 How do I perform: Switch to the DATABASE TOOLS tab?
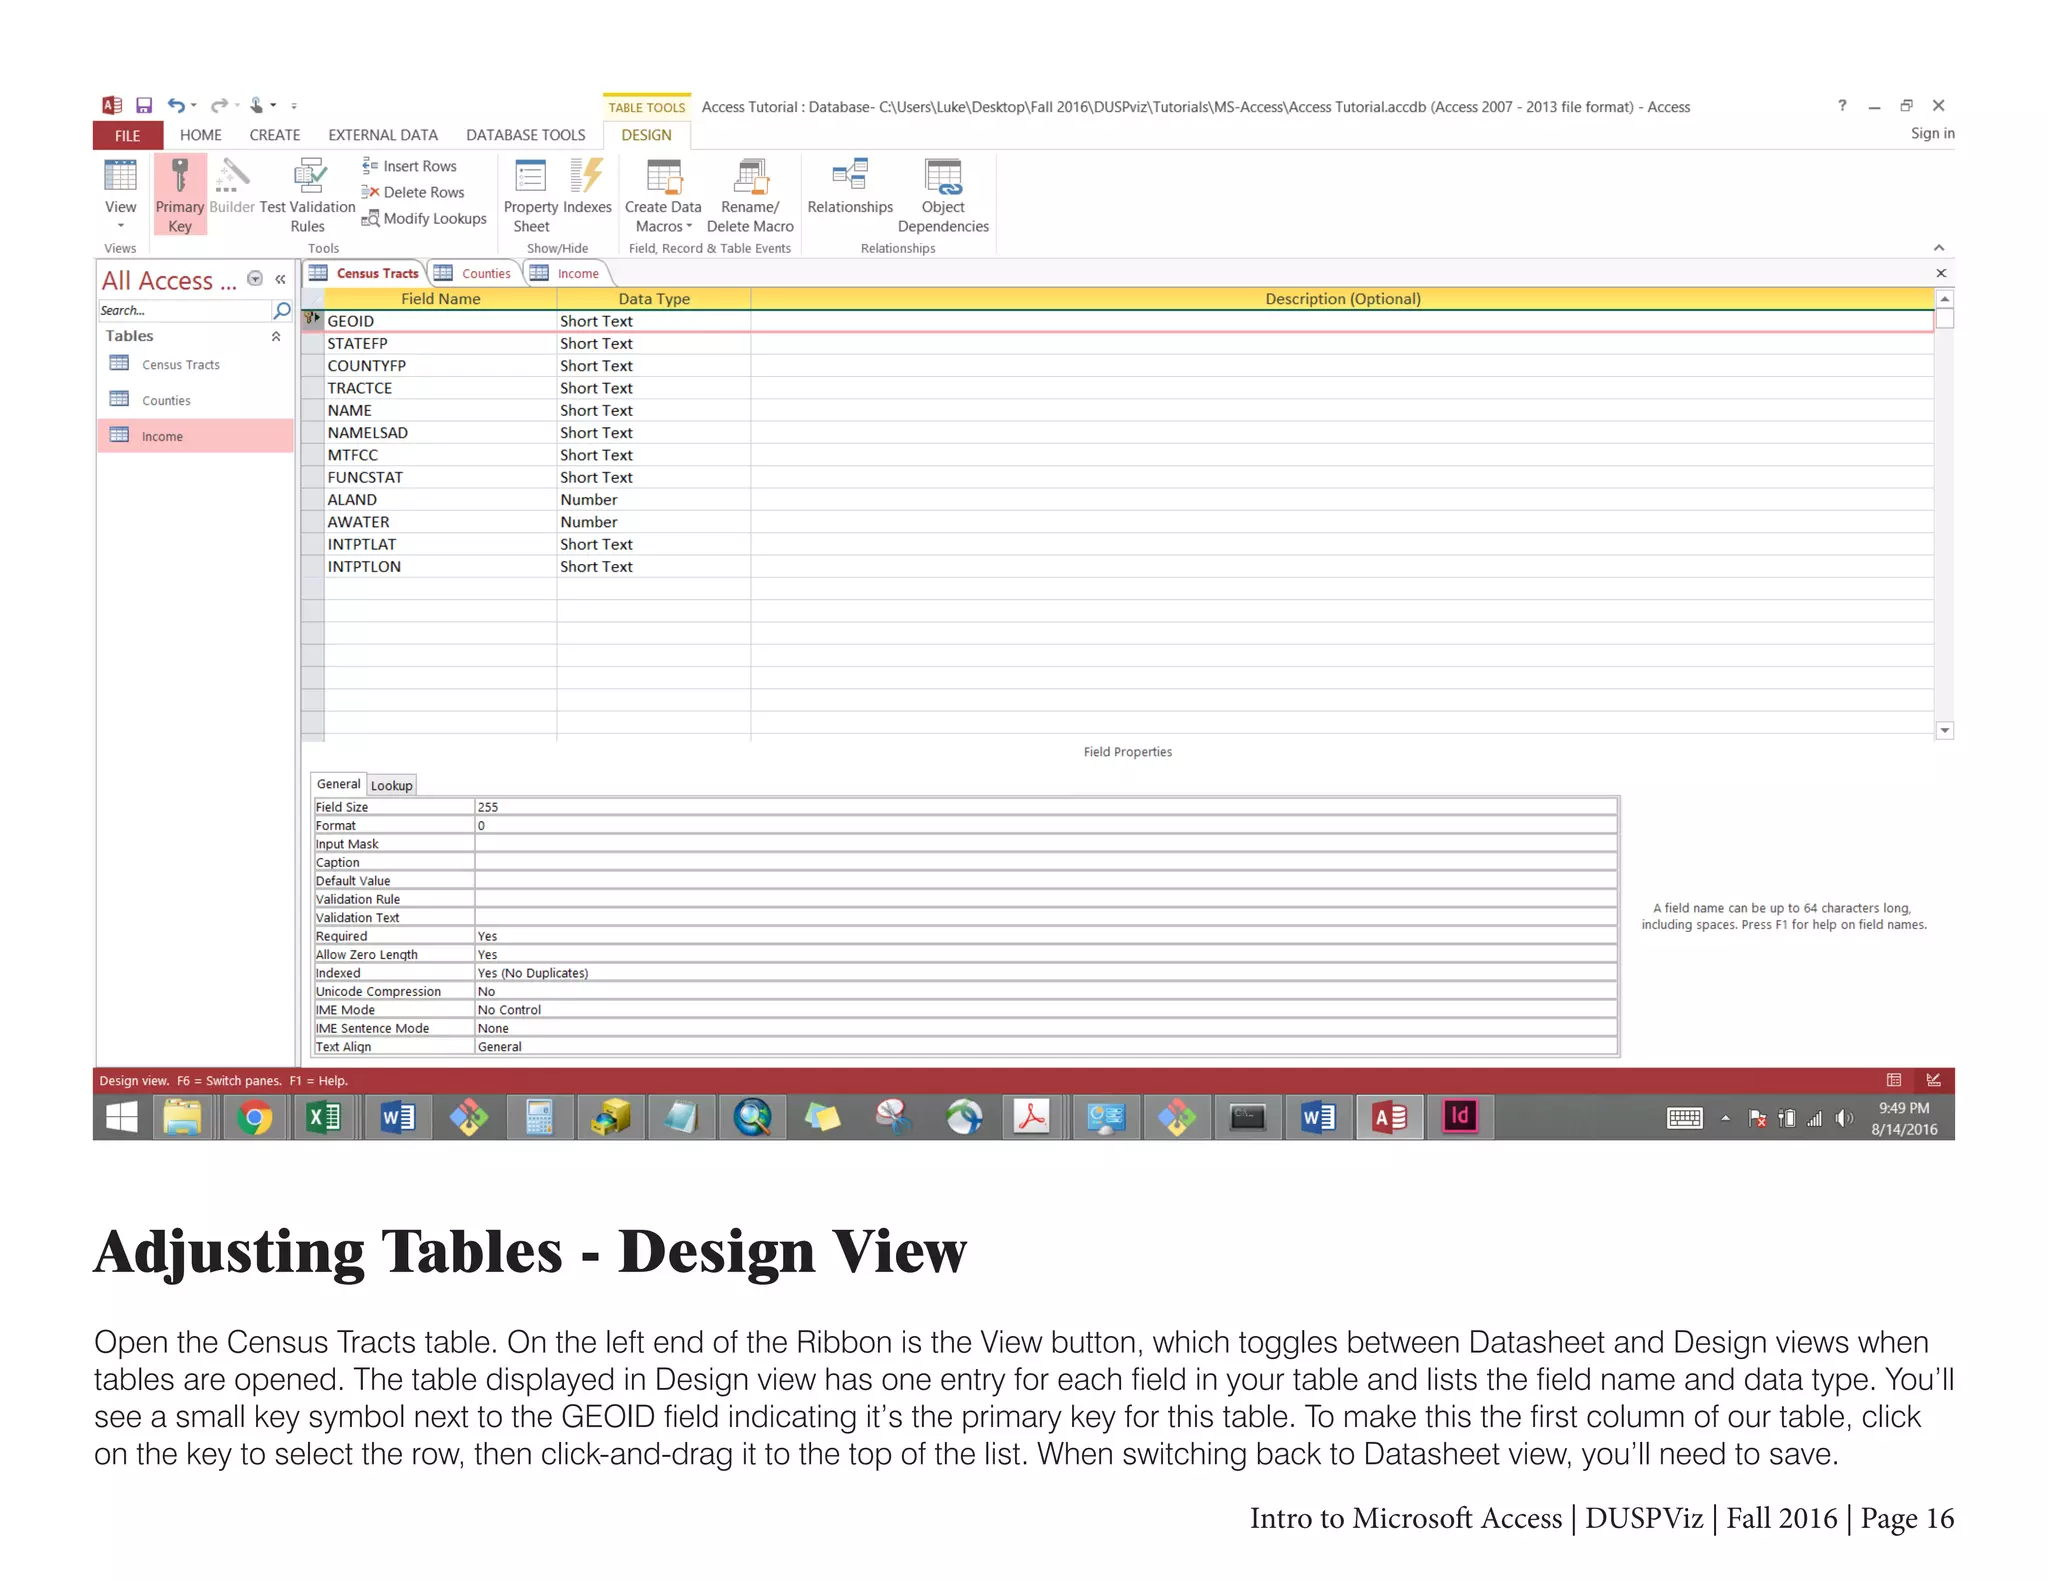(x=525, y=135)
